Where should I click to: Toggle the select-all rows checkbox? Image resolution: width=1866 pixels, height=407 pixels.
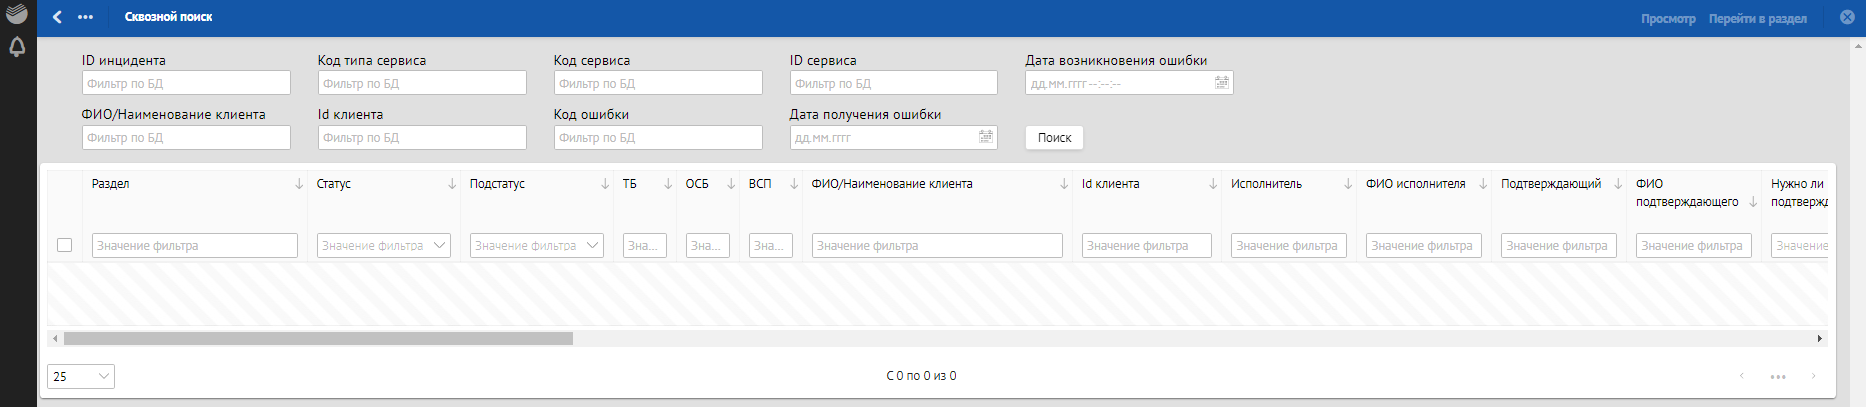click(x=65, y=245)
